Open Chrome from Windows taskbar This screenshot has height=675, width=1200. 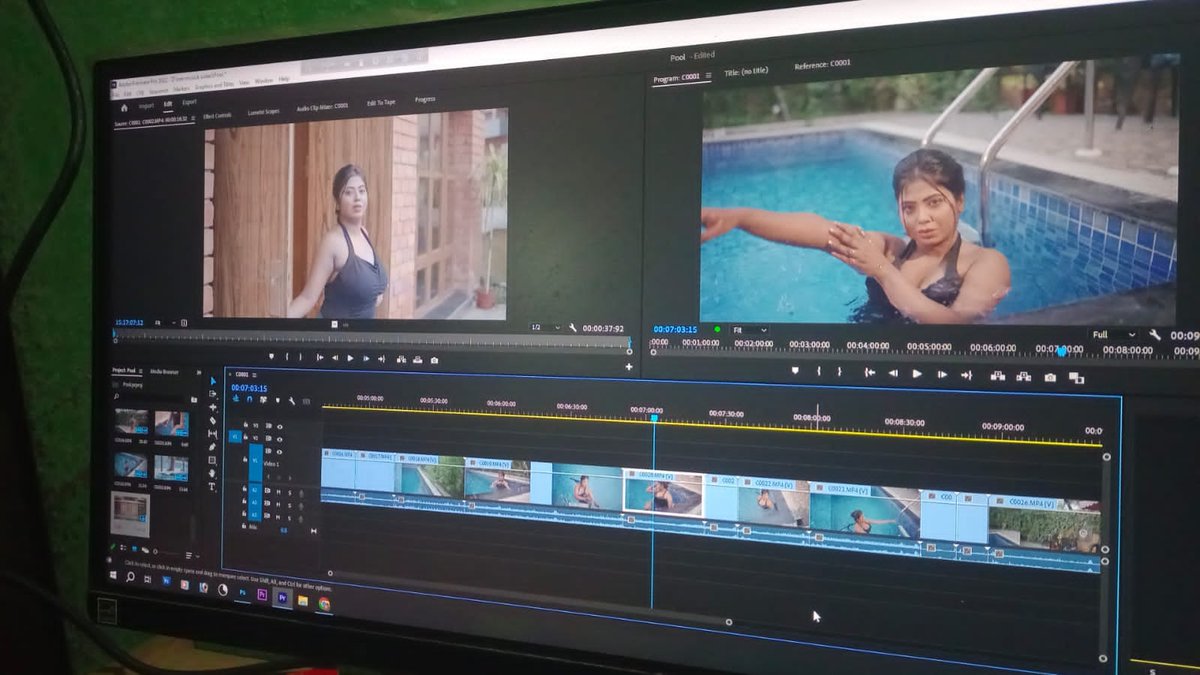324,603
